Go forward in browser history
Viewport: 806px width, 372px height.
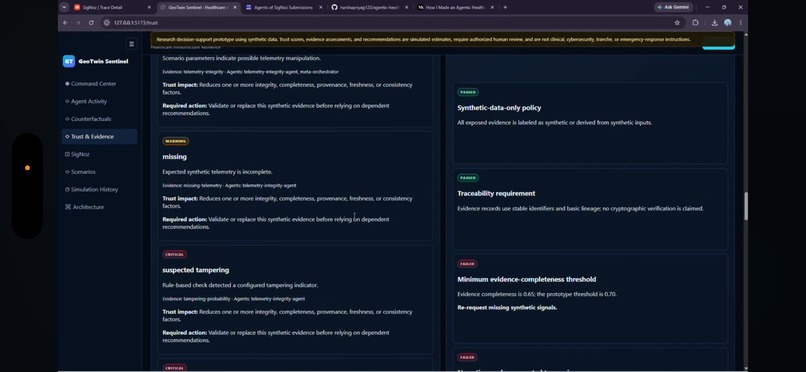click(x=78, y=23)
